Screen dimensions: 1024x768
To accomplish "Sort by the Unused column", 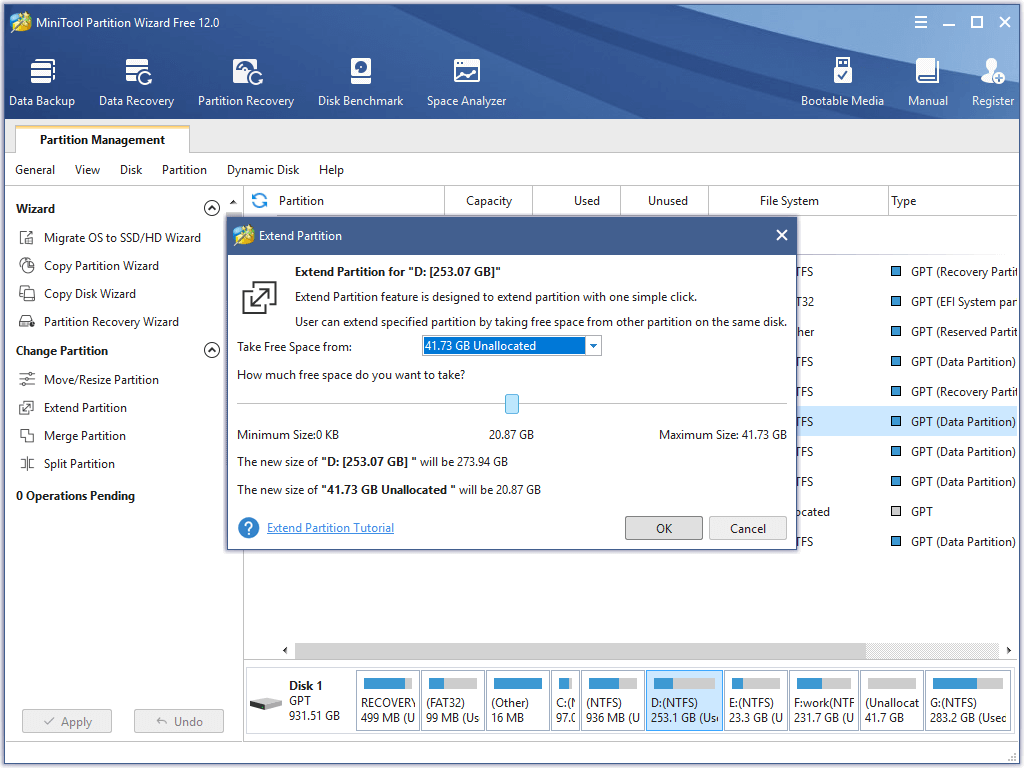I will 667,200.
